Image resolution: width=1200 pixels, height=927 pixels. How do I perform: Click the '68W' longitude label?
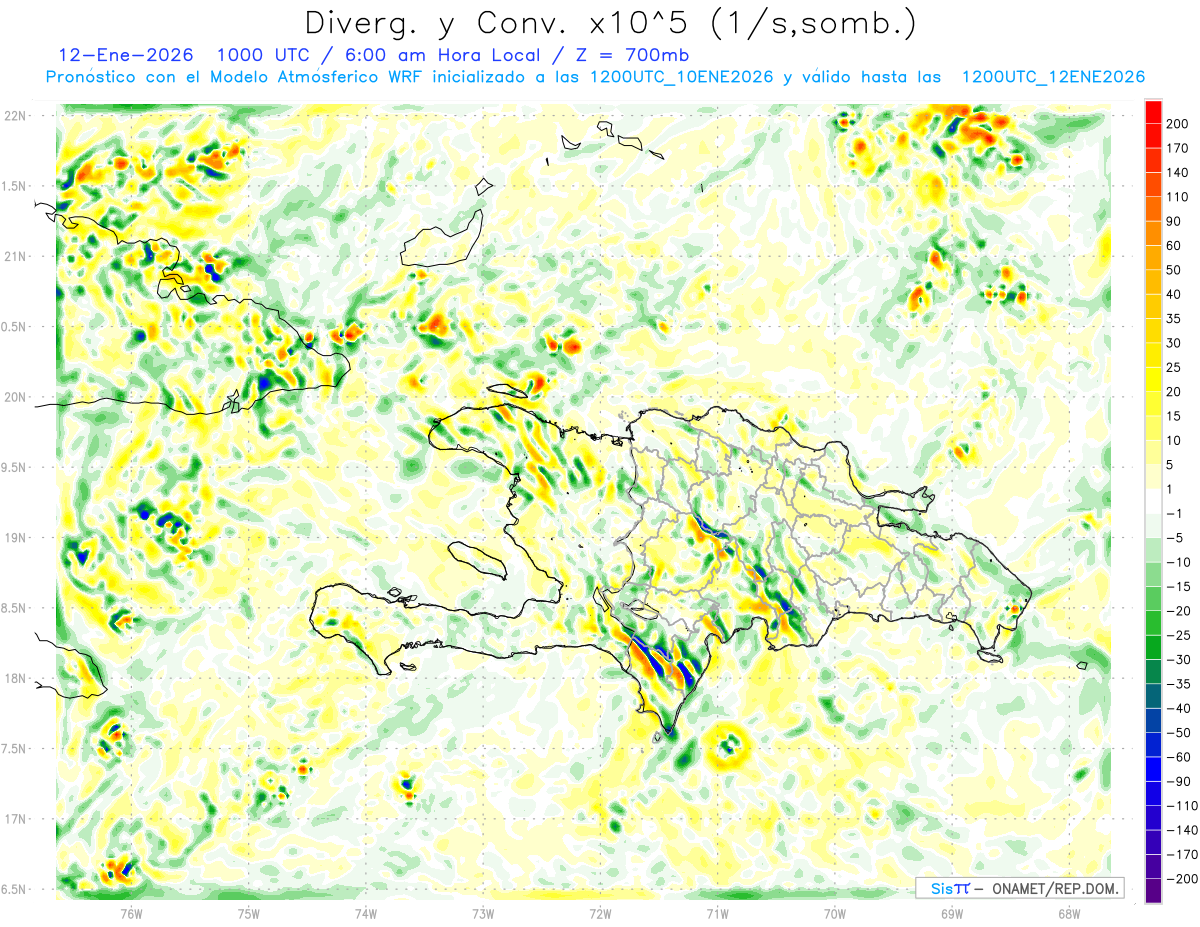[x=1068, y=912]
